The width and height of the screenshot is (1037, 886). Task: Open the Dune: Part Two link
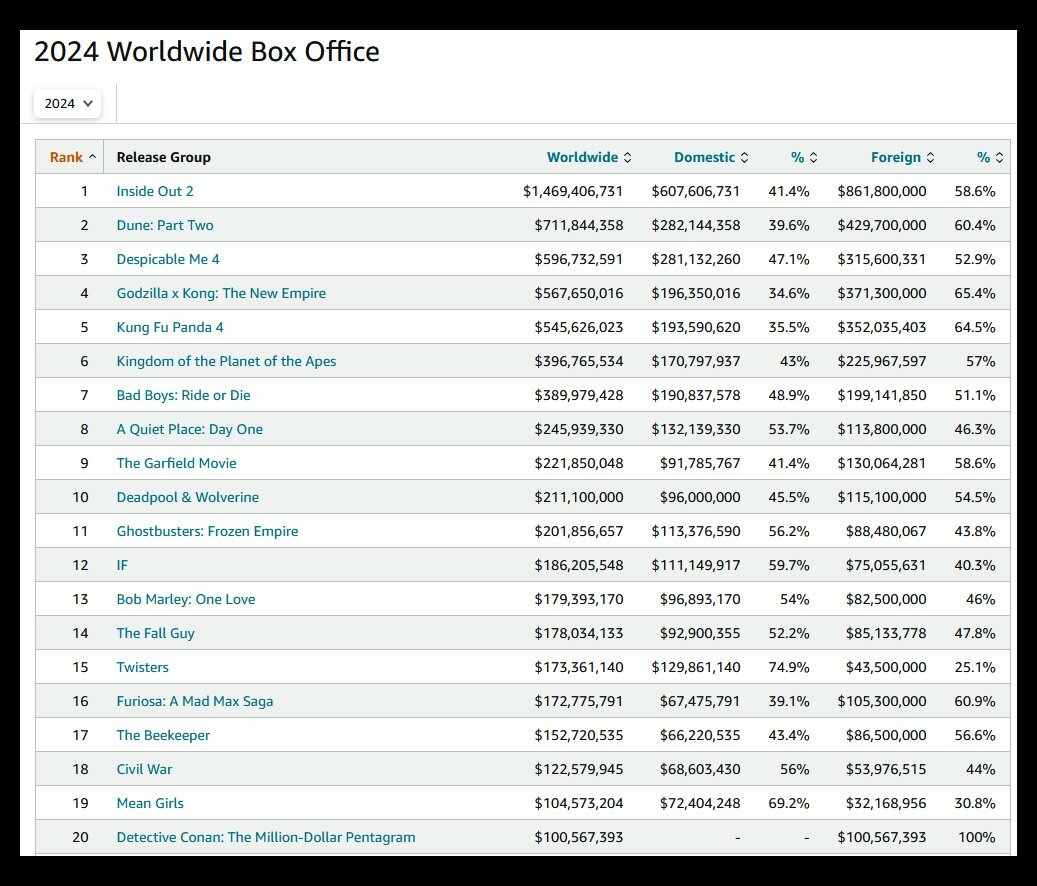tap(165, 225)
